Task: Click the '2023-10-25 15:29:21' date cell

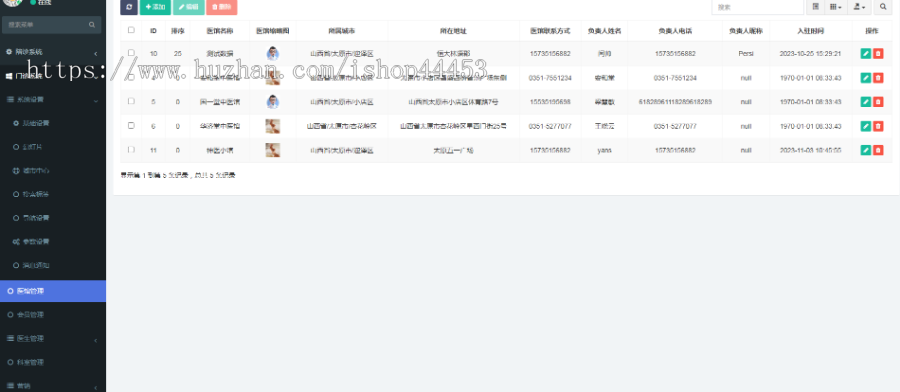Action: [810, 53]
